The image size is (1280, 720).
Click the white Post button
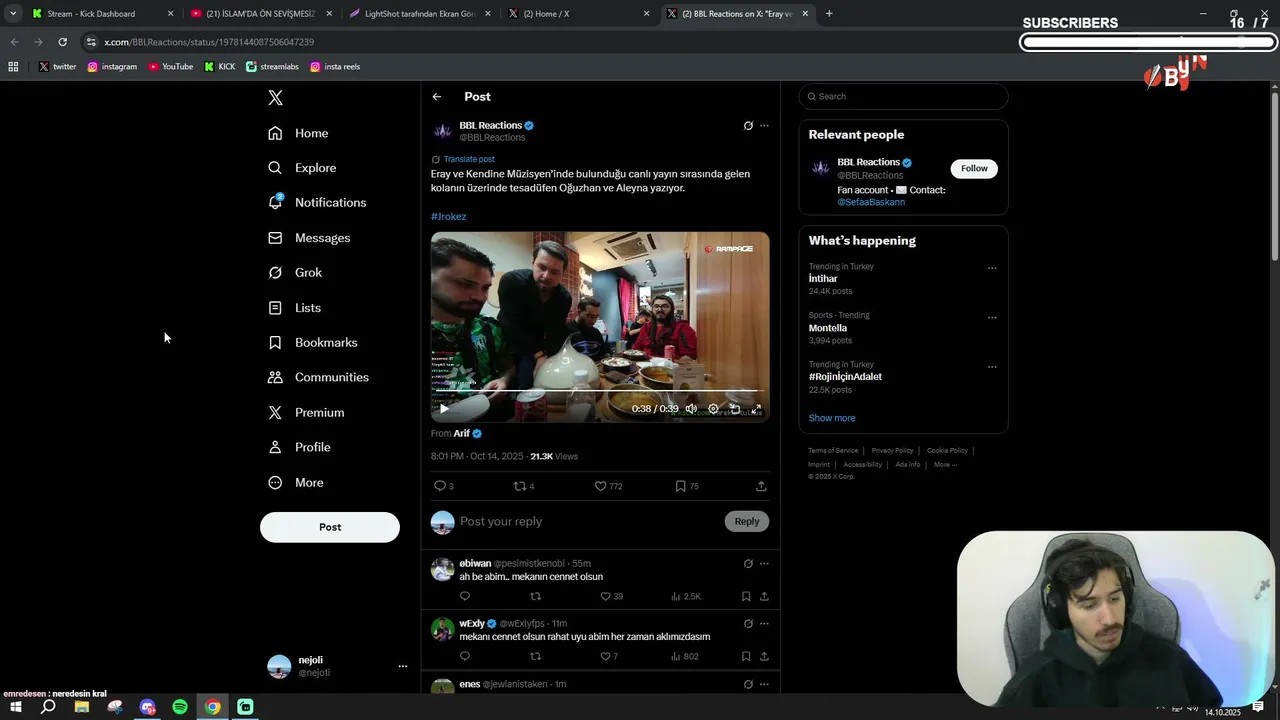(330, 527)
